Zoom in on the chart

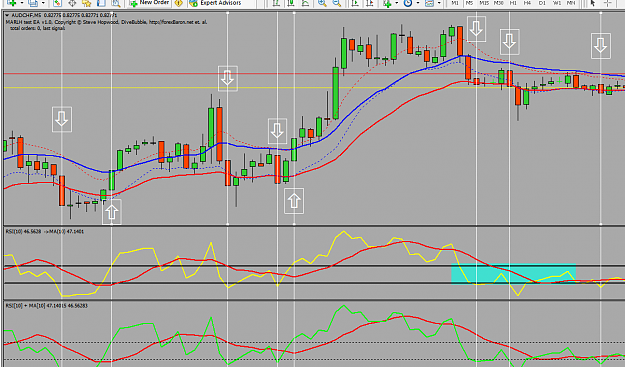[x=322, y=3]
